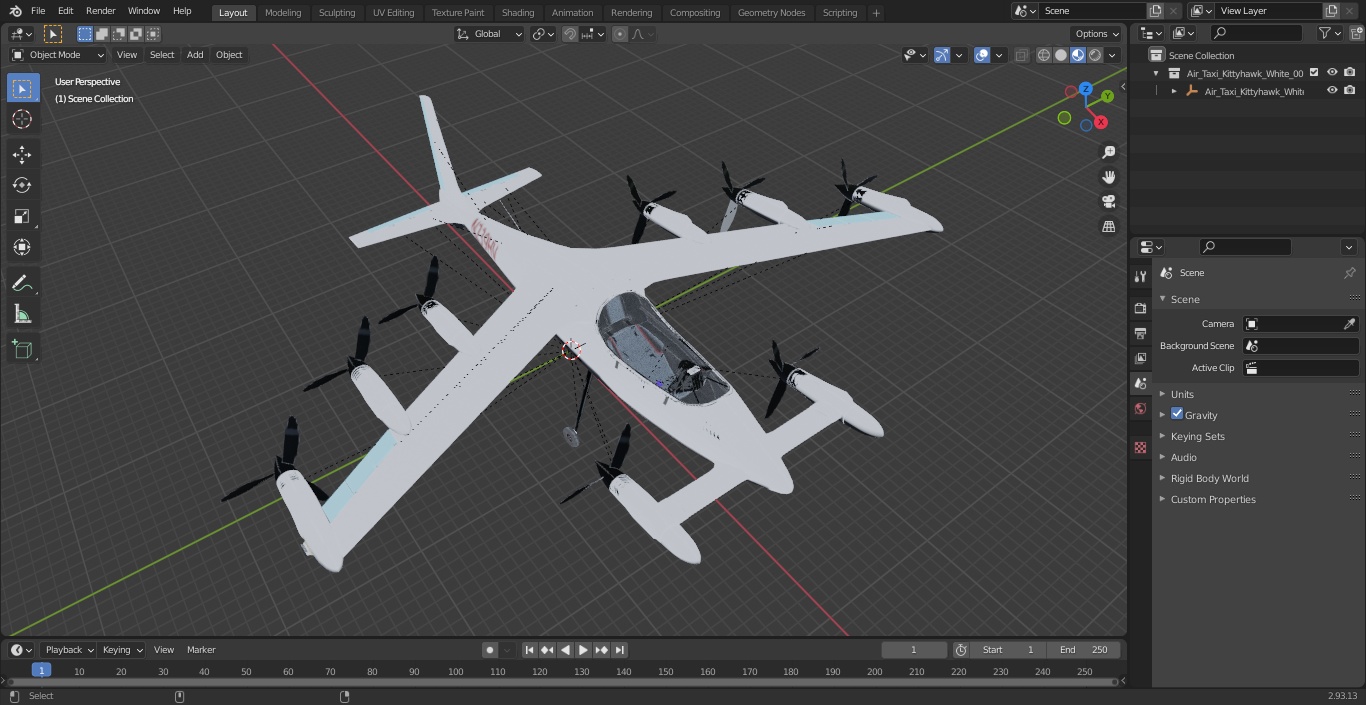The height and width of the screenshot is (705, 1366).
Task: Click the End frame value field
Action: [1085, 650]
